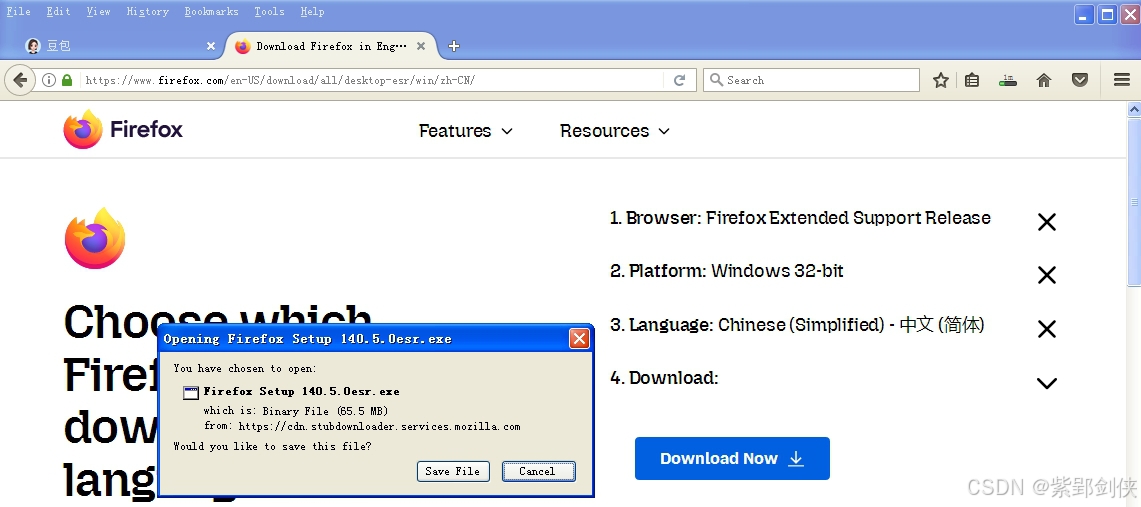Screen dimensions: 1141x507
Task: Click the Firefox Setup 140.5.0esr.exe filename
Action: click(301, 391)
